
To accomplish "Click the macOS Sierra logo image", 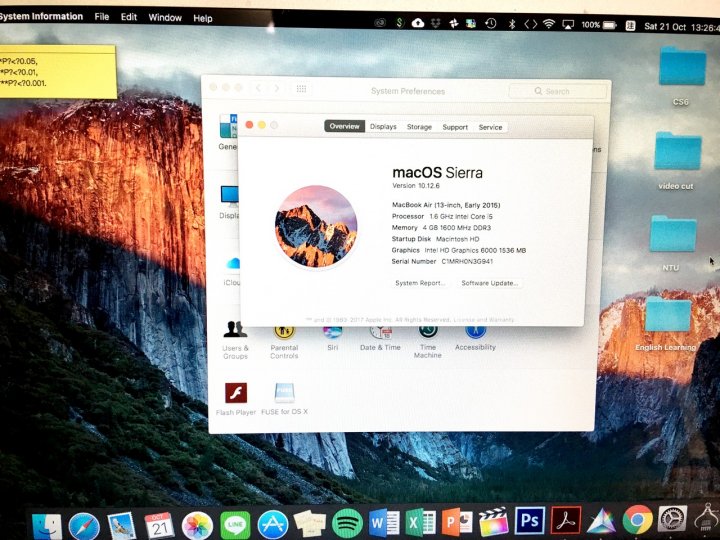I will (x=316, y=226).
